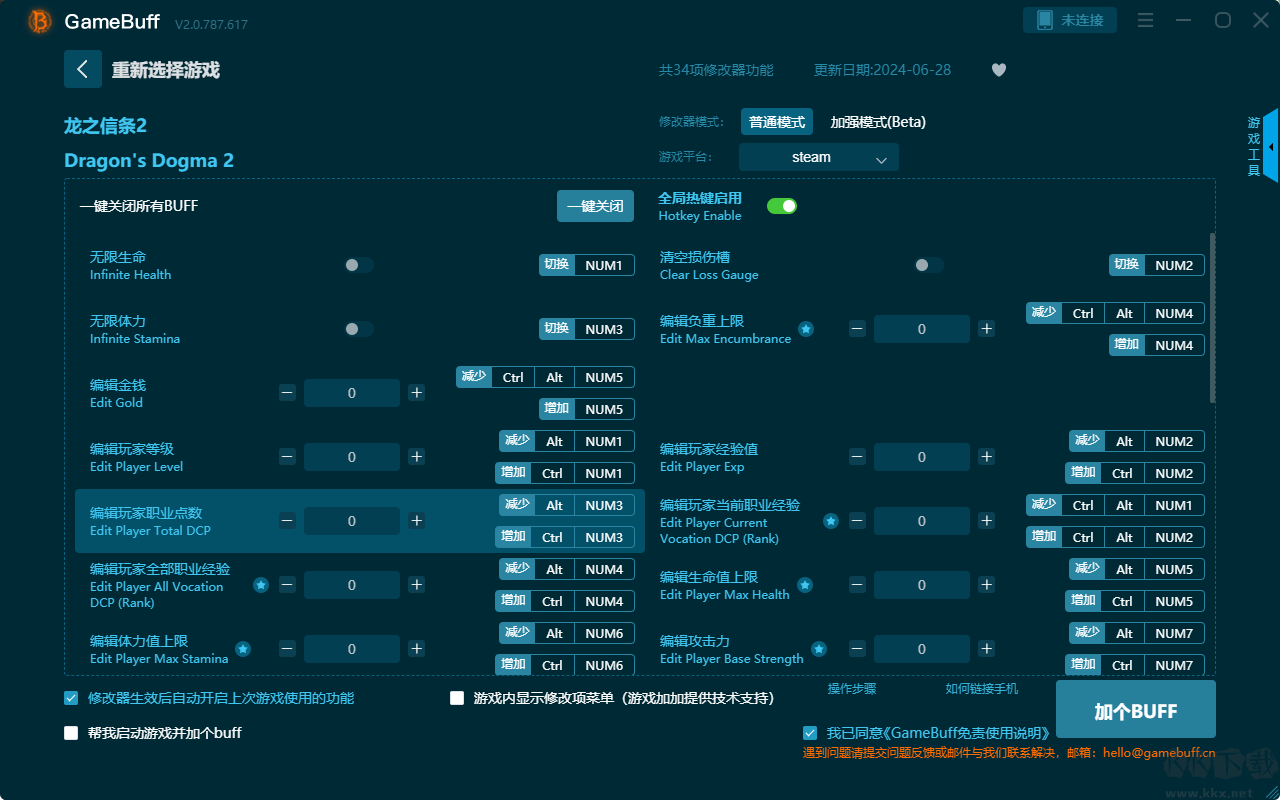
Task: Click the heart favorite icon
Action: coord(998,70)
